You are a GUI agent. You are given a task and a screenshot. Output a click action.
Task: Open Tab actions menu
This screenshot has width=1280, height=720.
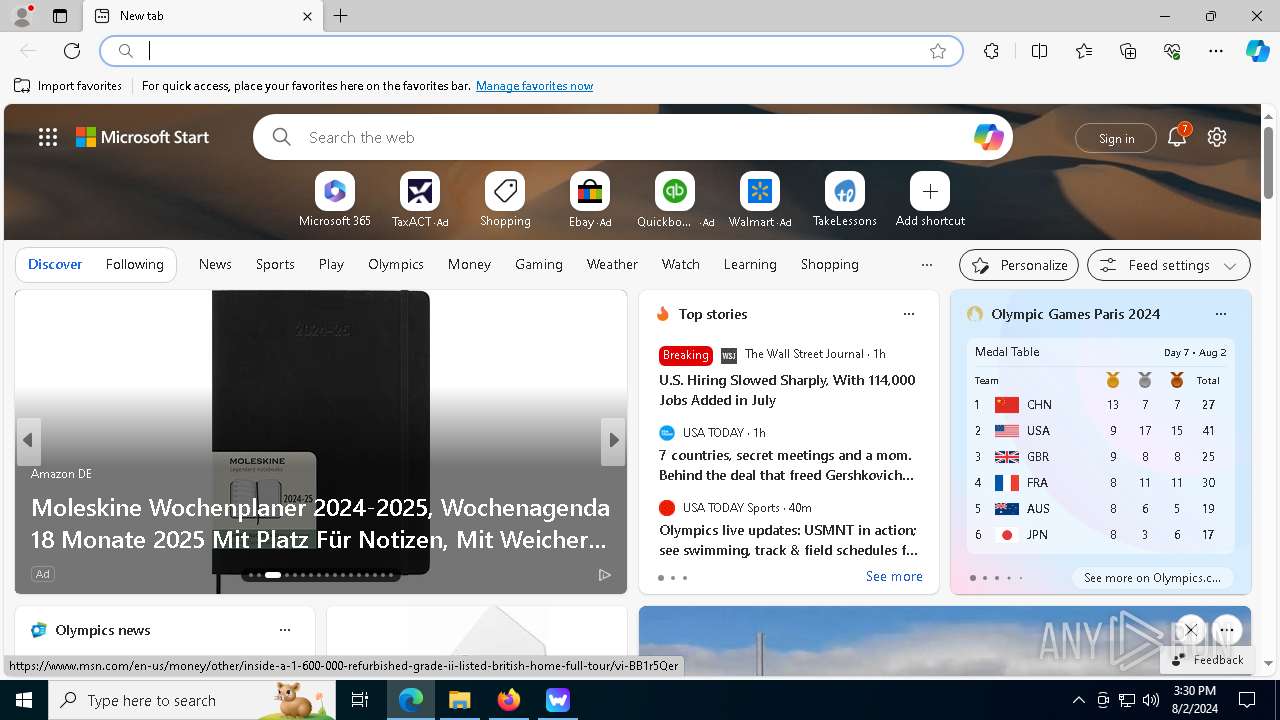click(60, 16)
